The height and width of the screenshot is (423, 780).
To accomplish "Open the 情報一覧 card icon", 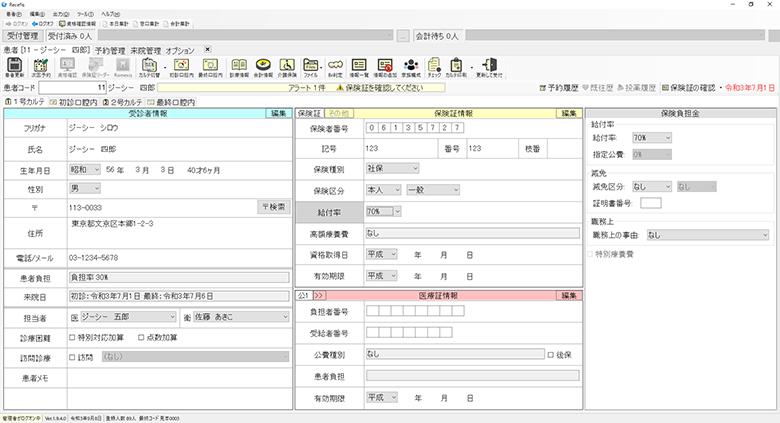I will coord(359,65).
